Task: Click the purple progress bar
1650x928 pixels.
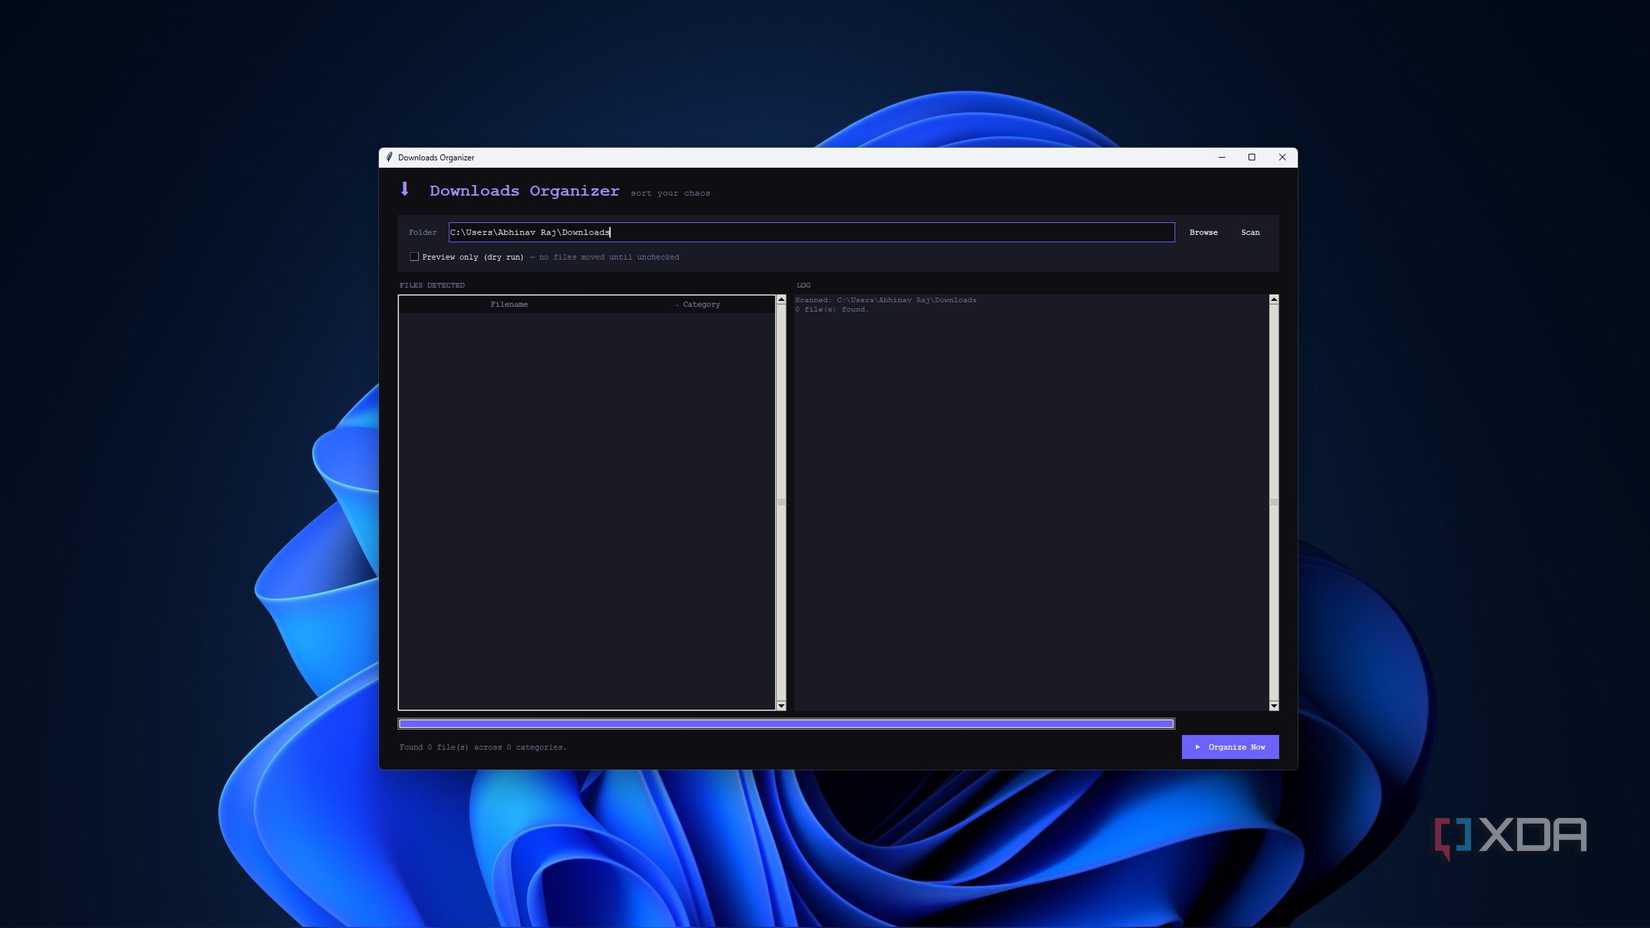Action: pyautogui.click(x=786, y=724)
